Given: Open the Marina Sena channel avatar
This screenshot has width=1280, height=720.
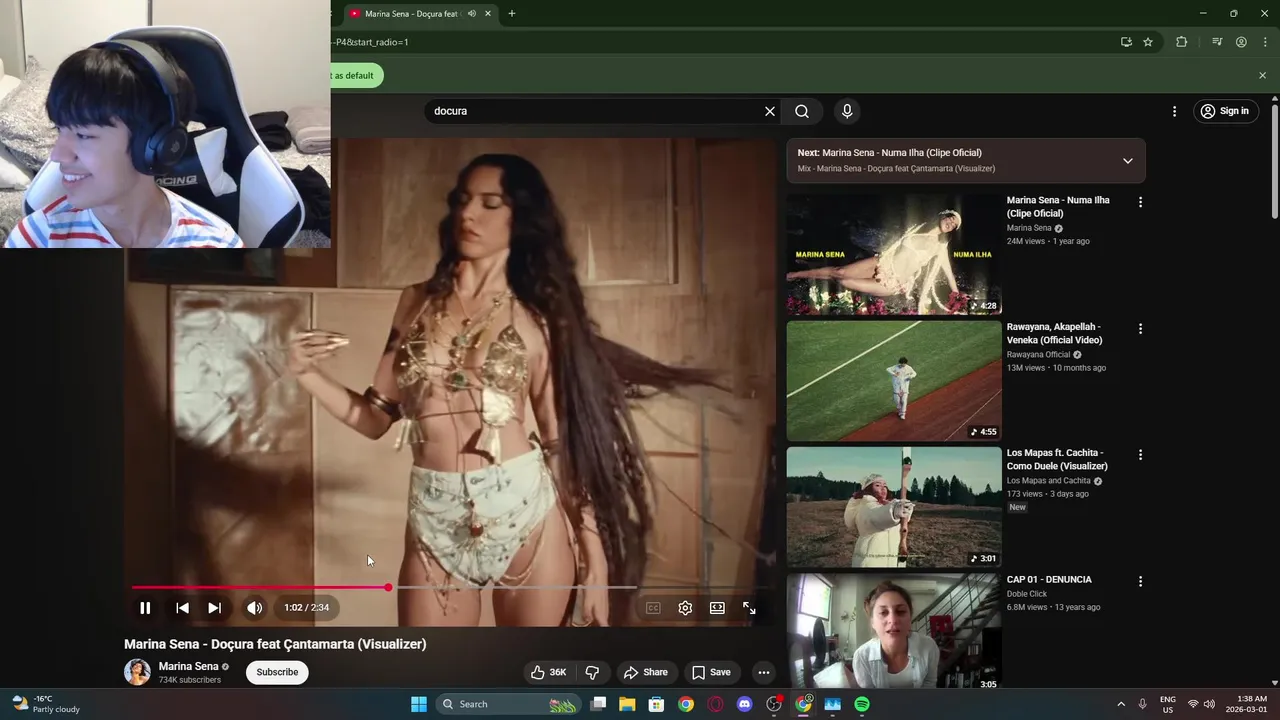Looking at the screenshot, I should pos(137,672).
